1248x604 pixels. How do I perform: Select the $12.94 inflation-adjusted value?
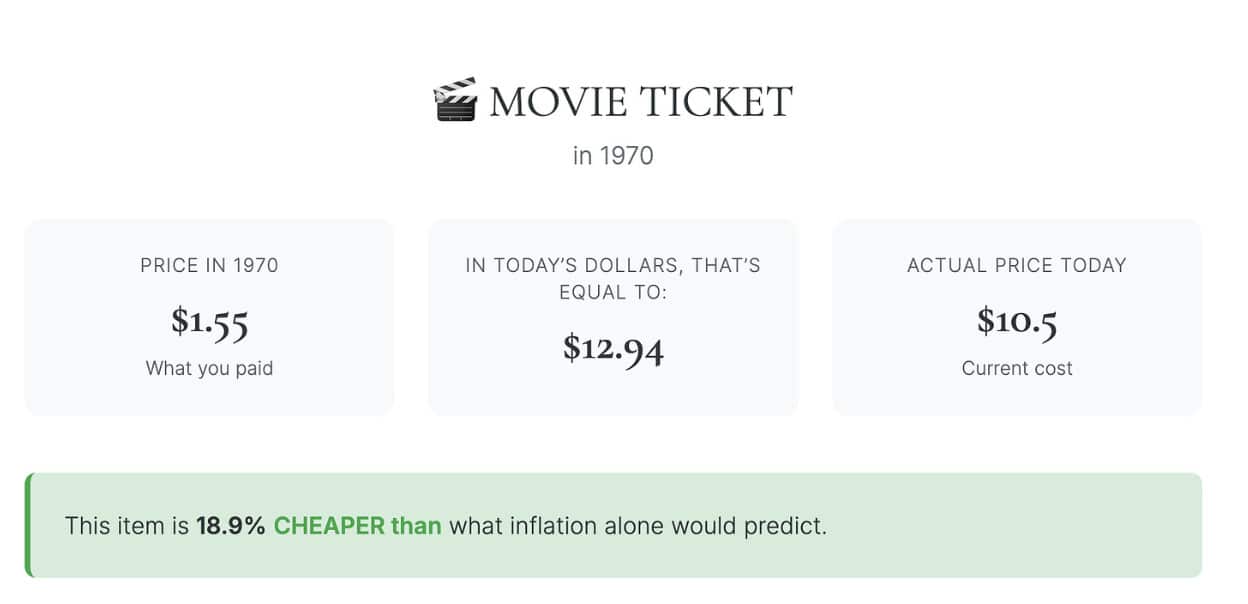613,347
